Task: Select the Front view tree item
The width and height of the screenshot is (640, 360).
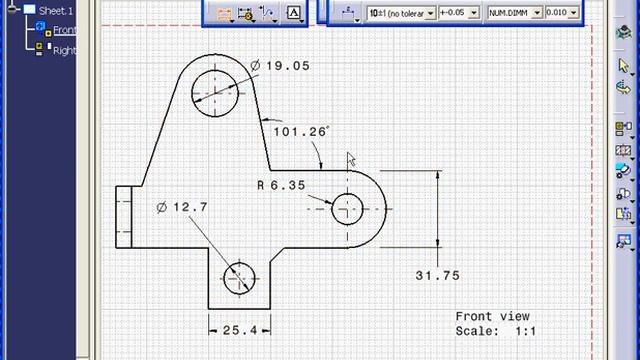Action: tap(64, 30)
